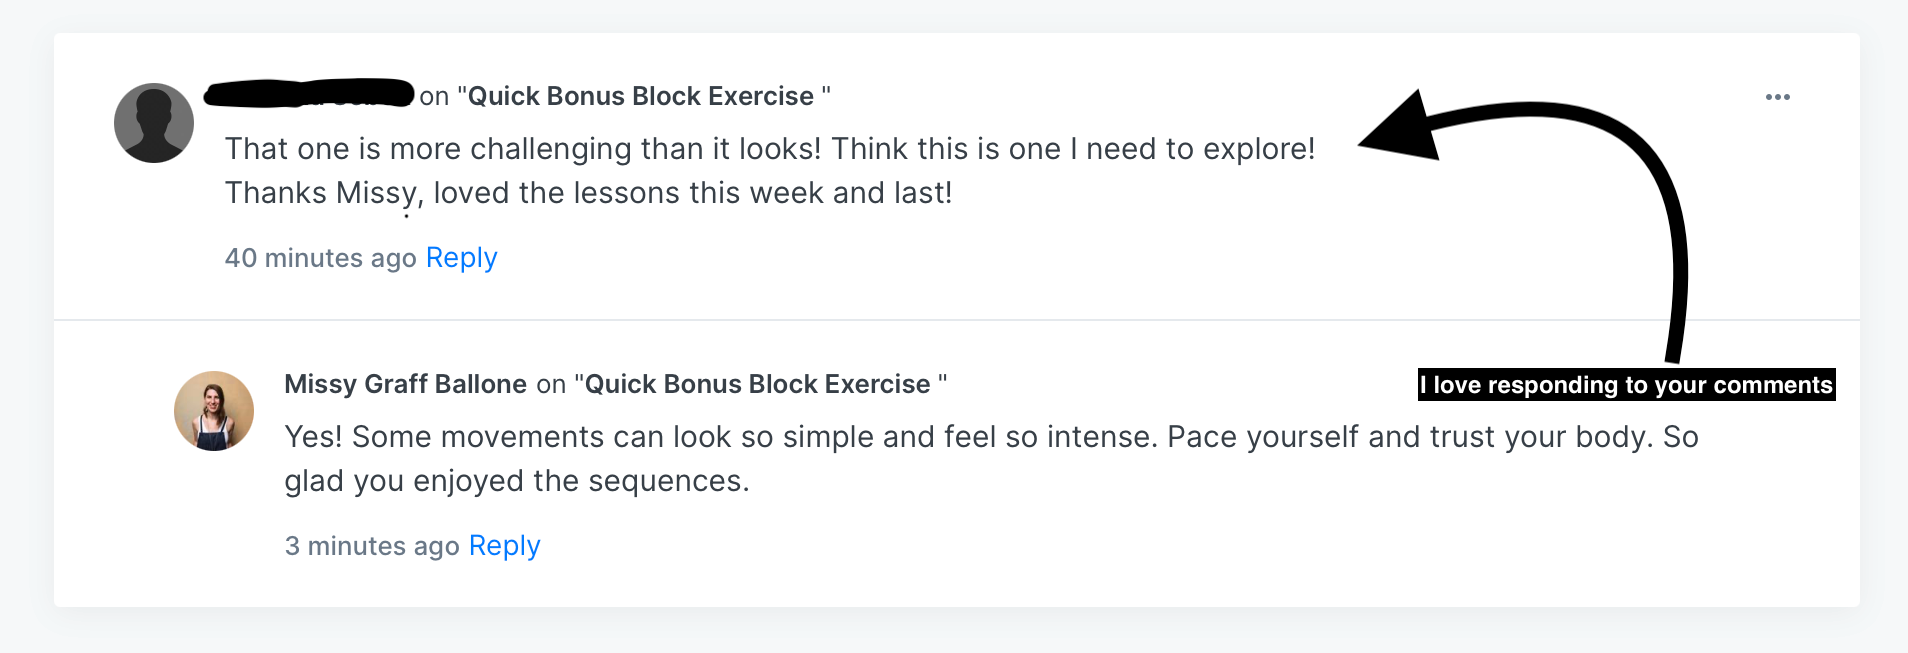The height and width of the screenshot is (653, 1908).
Task: Click Missy Graff Ballone's profile photo
Action: (214, 411)
